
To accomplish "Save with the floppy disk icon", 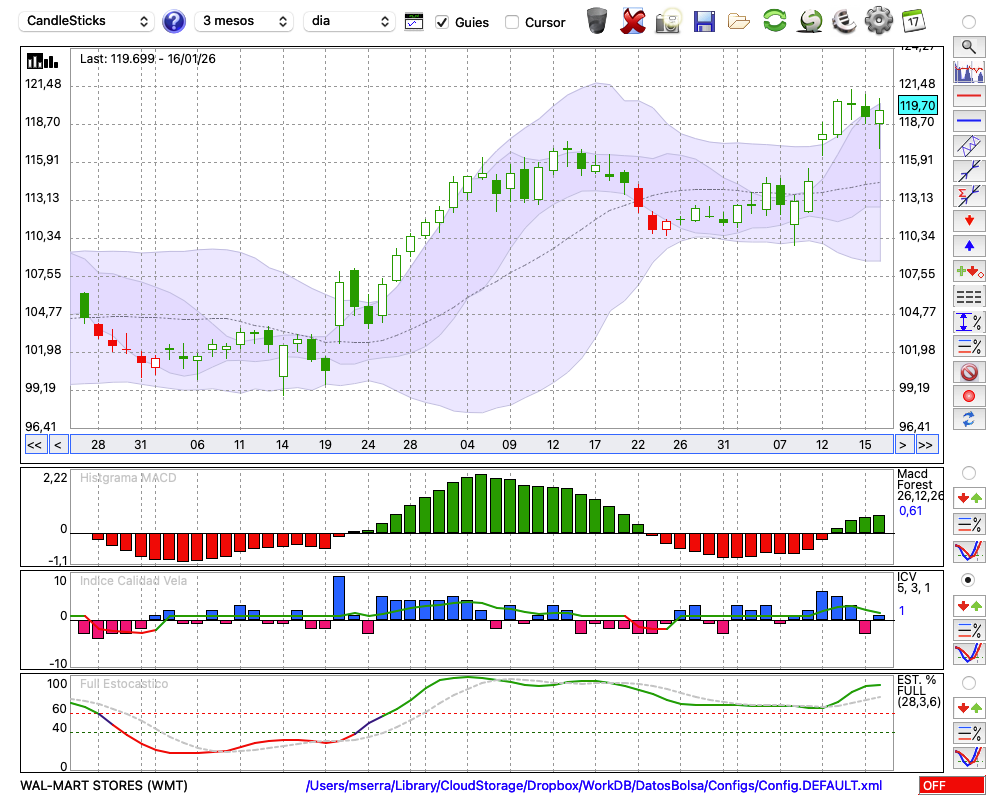I will (x=703, y=21).
